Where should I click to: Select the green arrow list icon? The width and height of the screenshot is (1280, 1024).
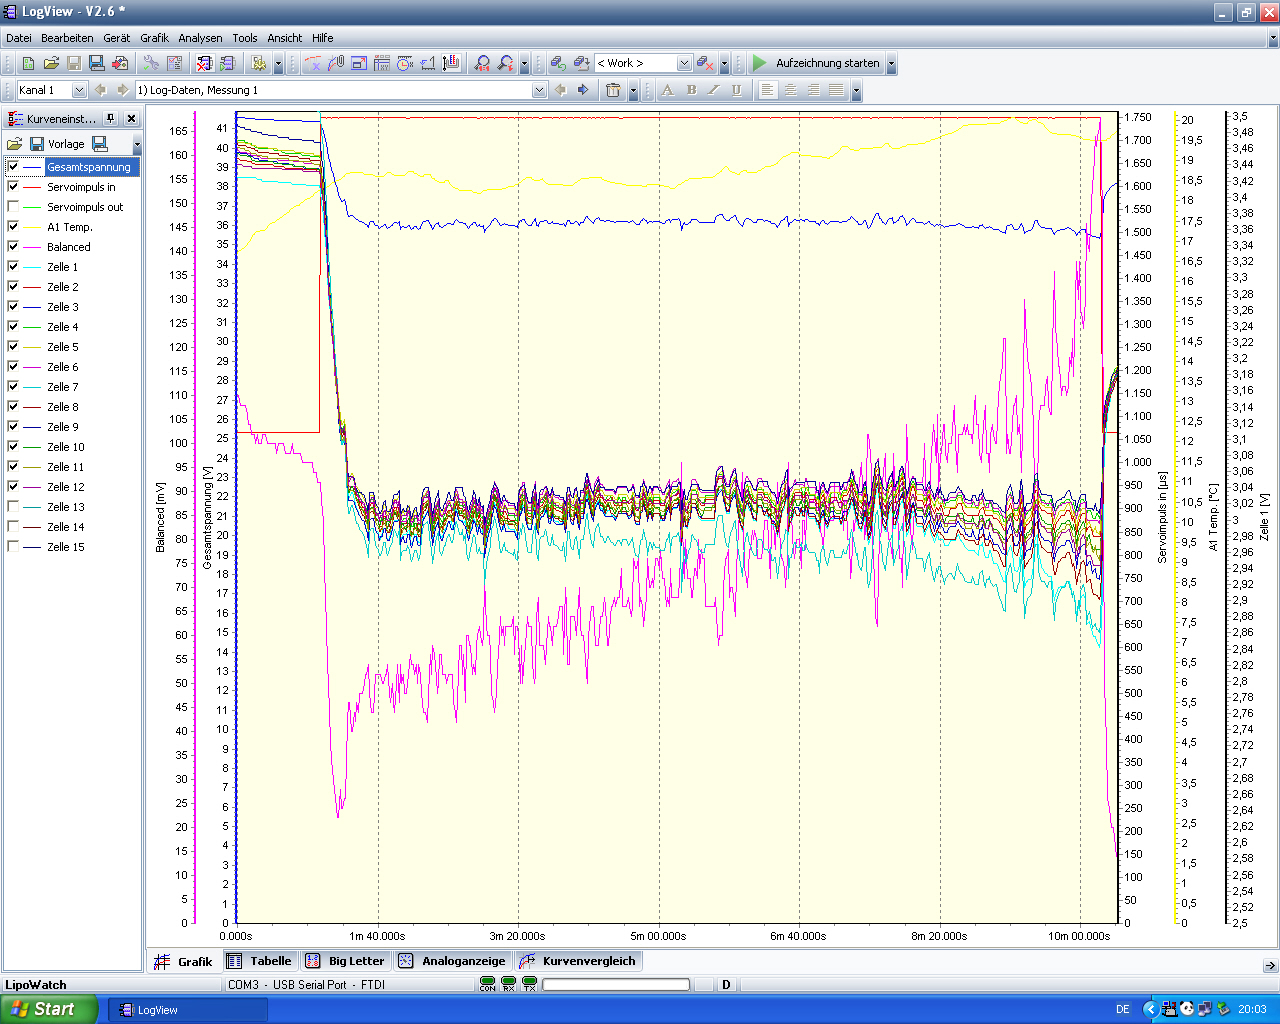click(x=227, y=63)
